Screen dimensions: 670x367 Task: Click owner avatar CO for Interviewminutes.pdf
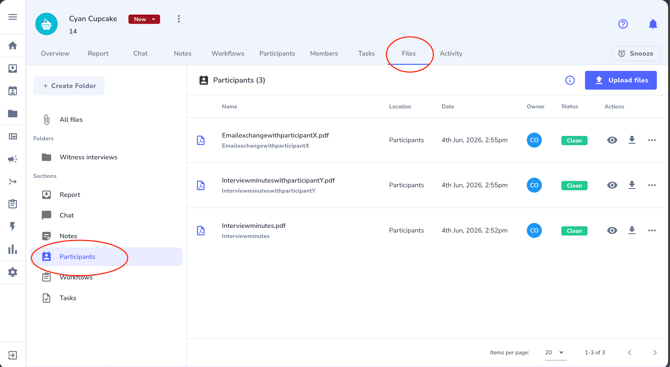(x=534, y=230)
